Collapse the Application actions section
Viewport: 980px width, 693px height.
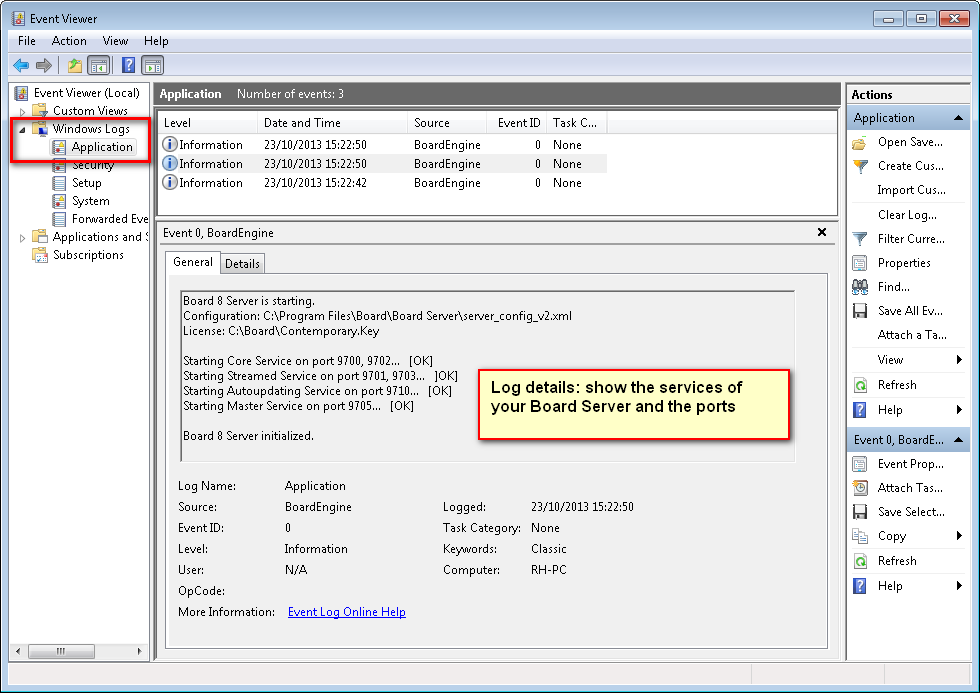point(958,118)
